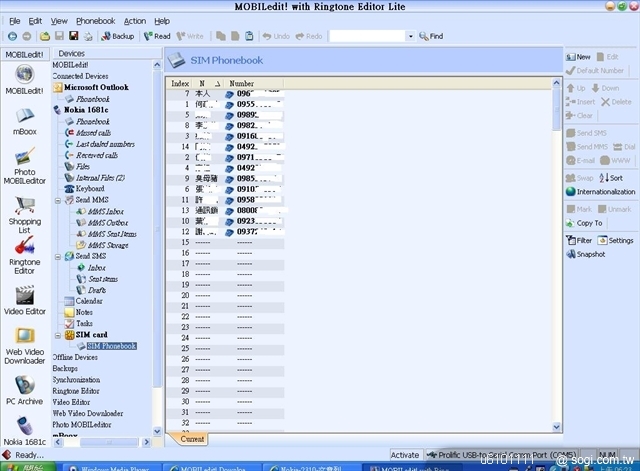Select phonebook row with index 13
This screenshot has height=471, width=640.
(225, 211)
